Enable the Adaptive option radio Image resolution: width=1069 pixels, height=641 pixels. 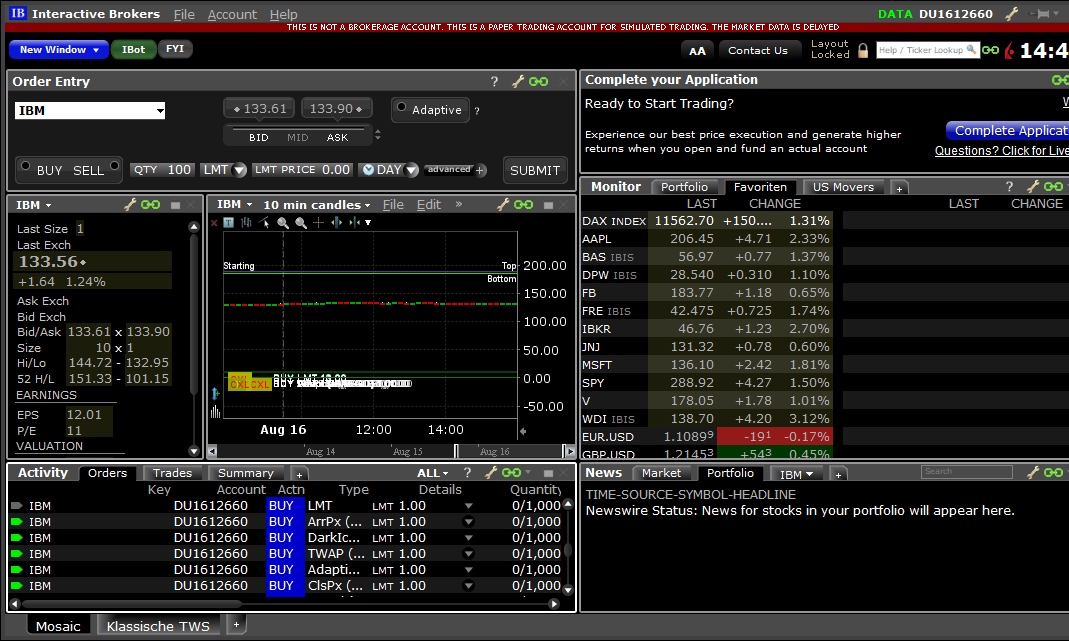(402, 107)
